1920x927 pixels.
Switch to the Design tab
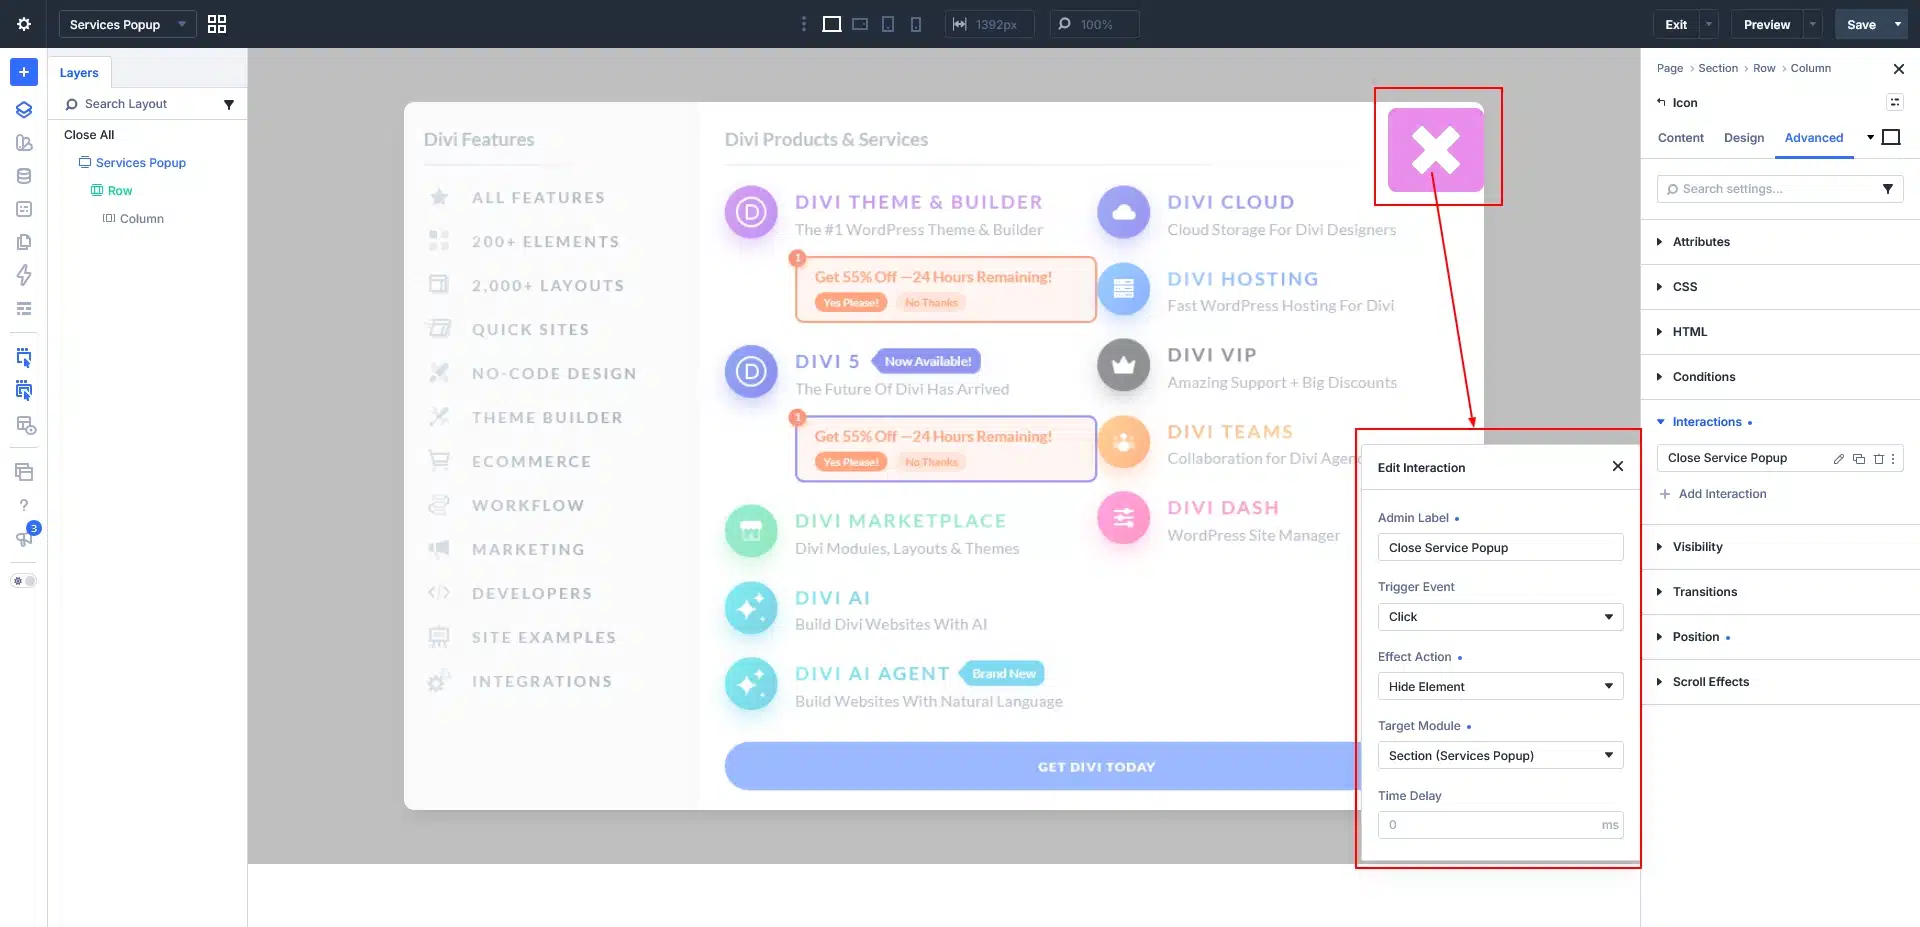click(x=1744, y=138)
